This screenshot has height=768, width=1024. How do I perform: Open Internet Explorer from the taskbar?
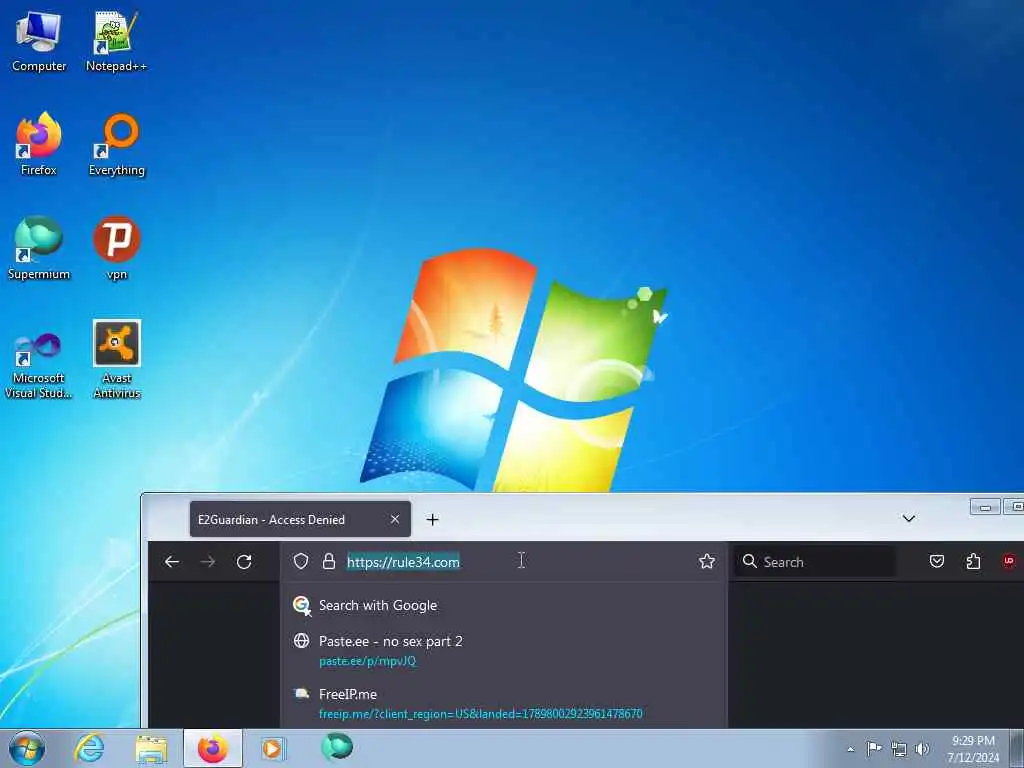89,748
